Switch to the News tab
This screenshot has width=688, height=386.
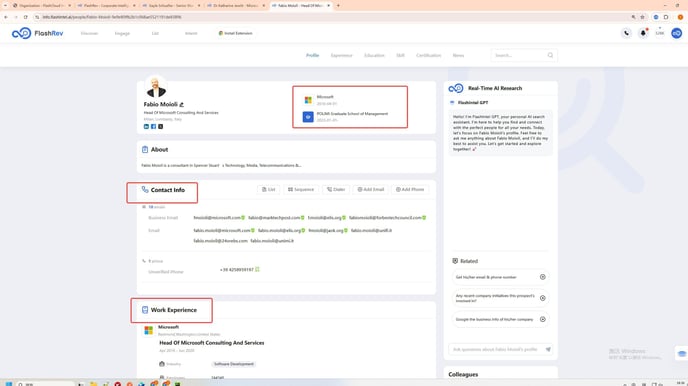[x=458, y=55]
